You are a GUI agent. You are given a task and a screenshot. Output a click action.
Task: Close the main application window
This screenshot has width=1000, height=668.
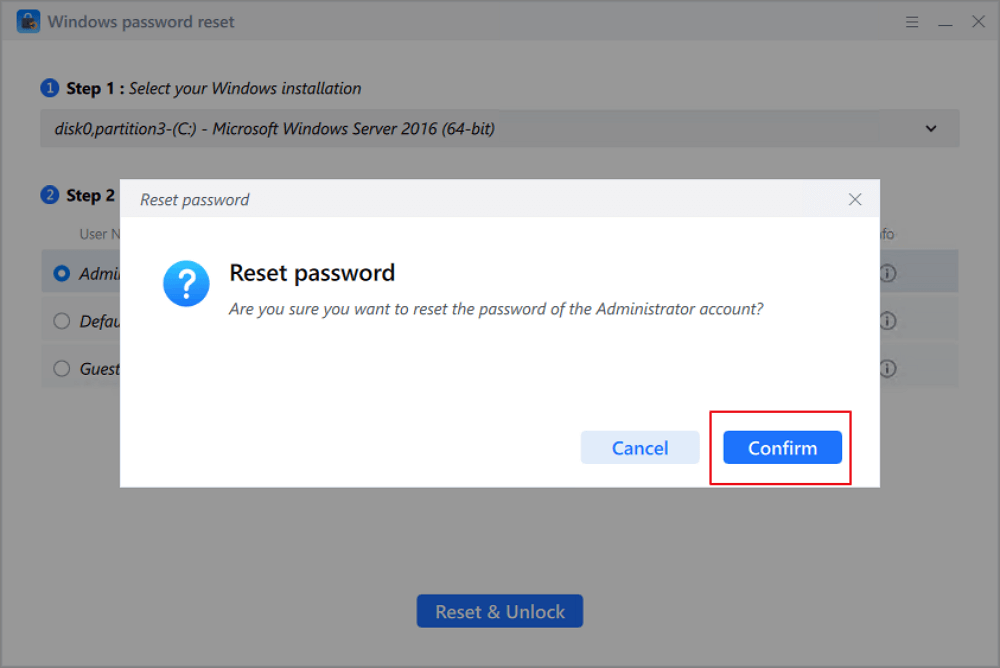click(x=978, y=21)
